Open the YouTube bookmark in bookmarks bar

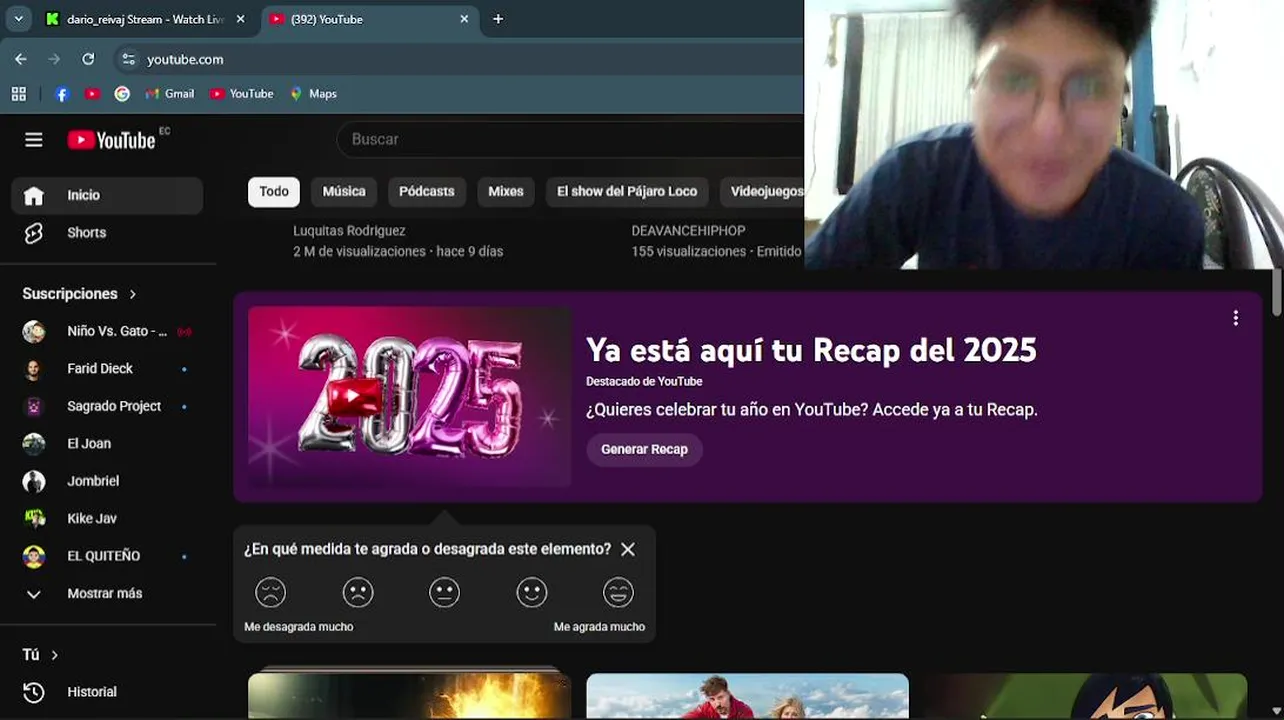[241, 94]
